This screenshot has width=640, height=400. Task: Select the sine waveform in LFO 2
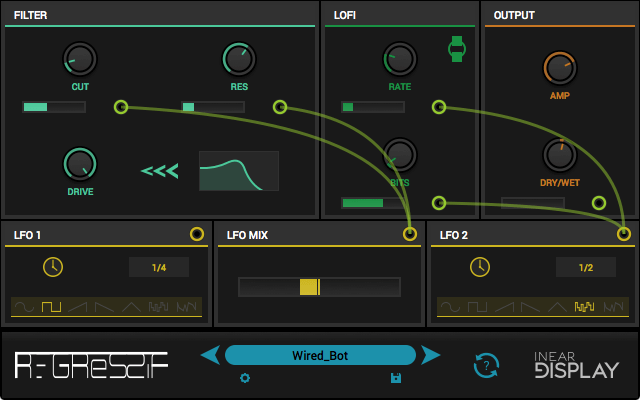(x=451, y=307)
